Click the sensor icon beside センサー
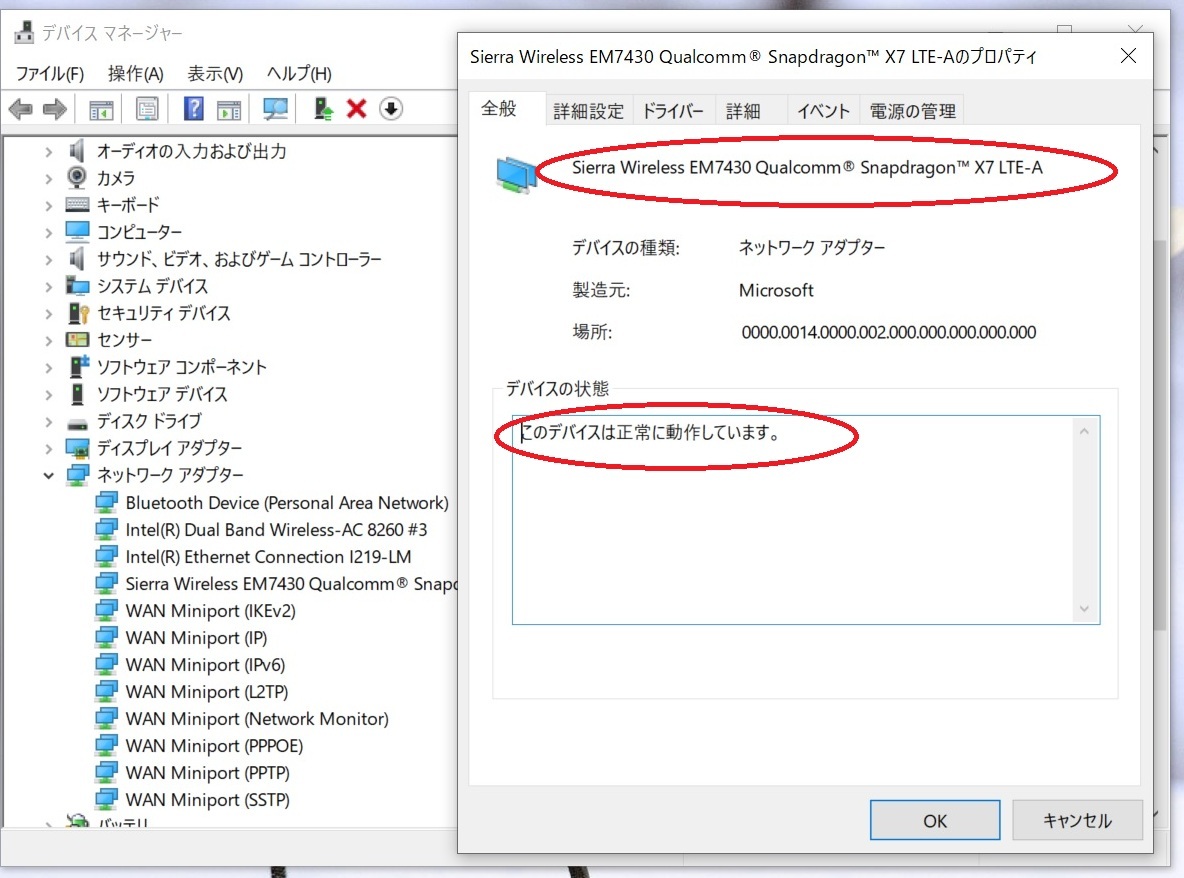The width and height of the screenshot is (1184, 878). coord(77,340)
